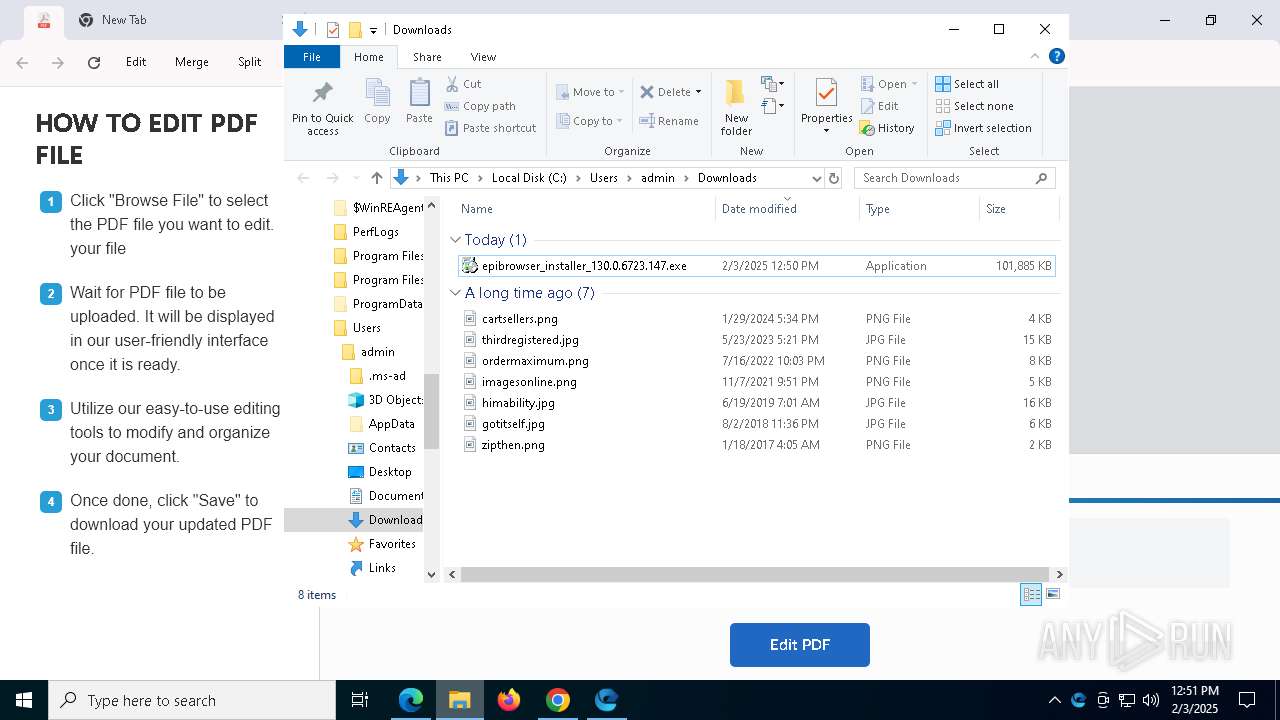The image size is (1280, 720).
Task: Open Explorer Help question mark icon
Action: [x=1056, y=57]
